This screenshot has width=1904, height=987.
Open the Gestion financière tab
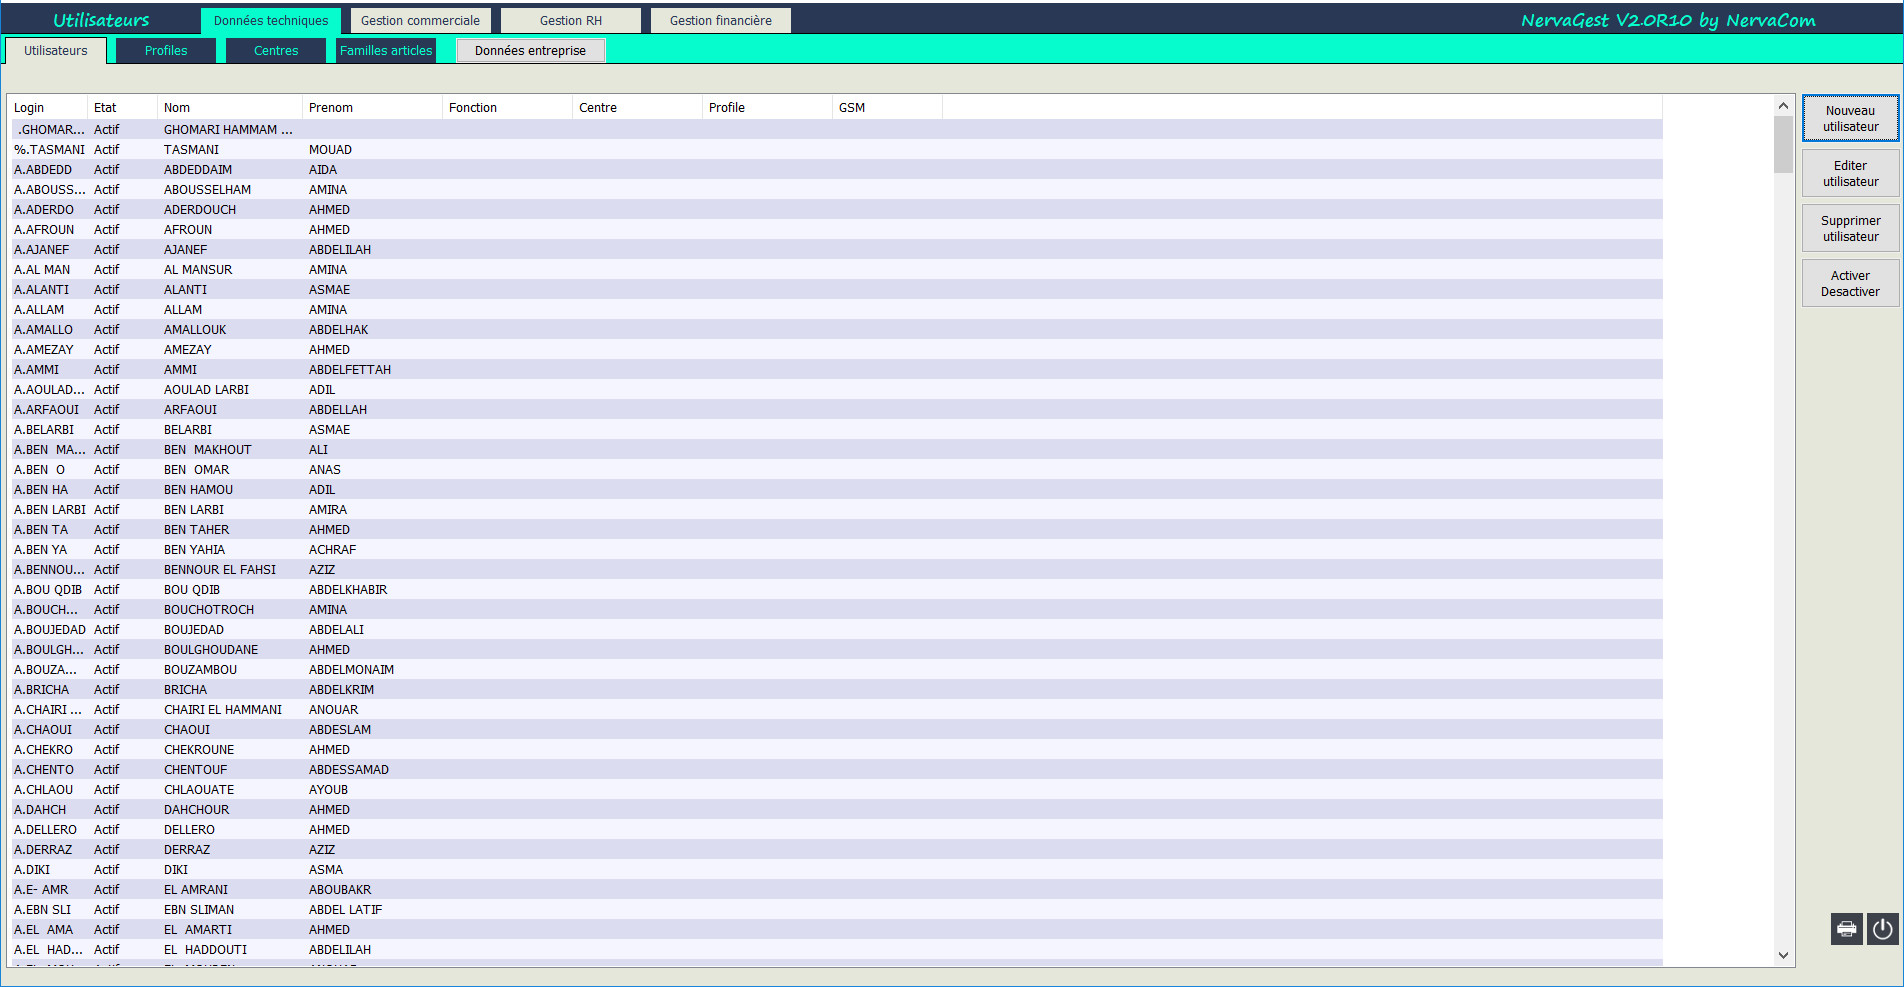[x=720, y=21]
